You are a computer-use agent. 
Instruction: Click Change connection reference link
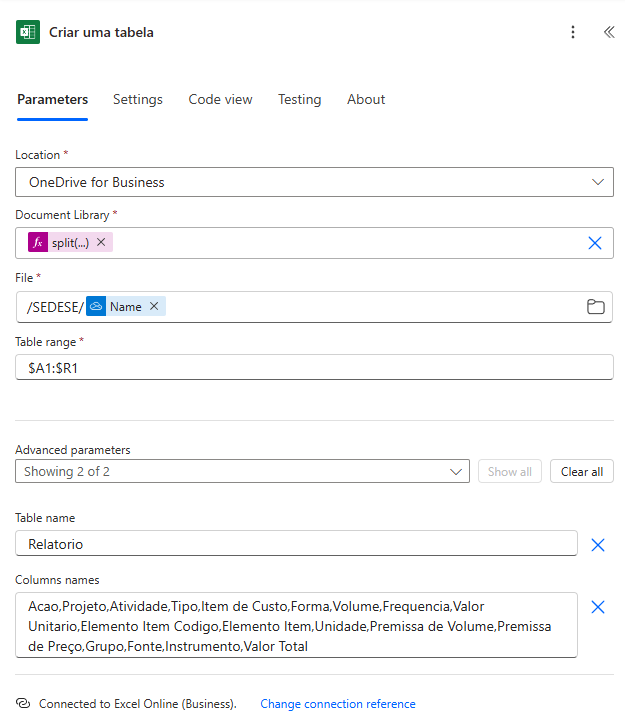pyautogui.click(x=337, y=704)
